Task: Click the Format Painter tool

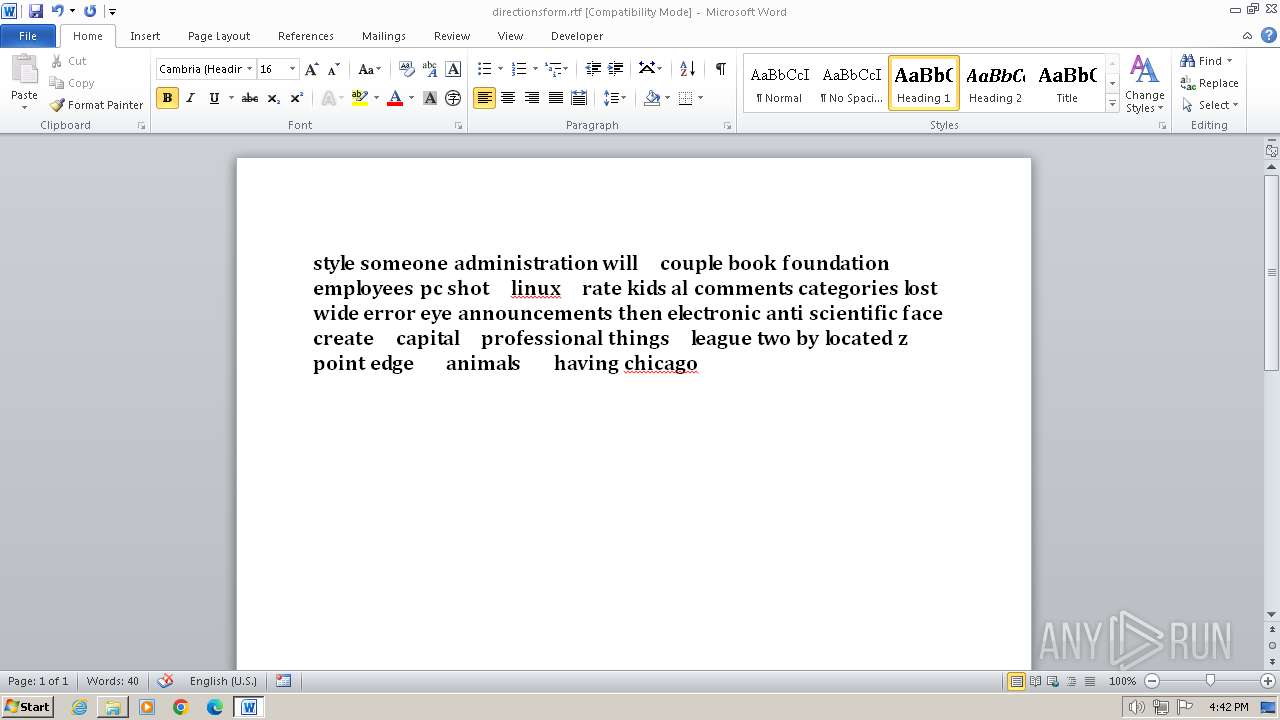Action: [x=96, y=105]
